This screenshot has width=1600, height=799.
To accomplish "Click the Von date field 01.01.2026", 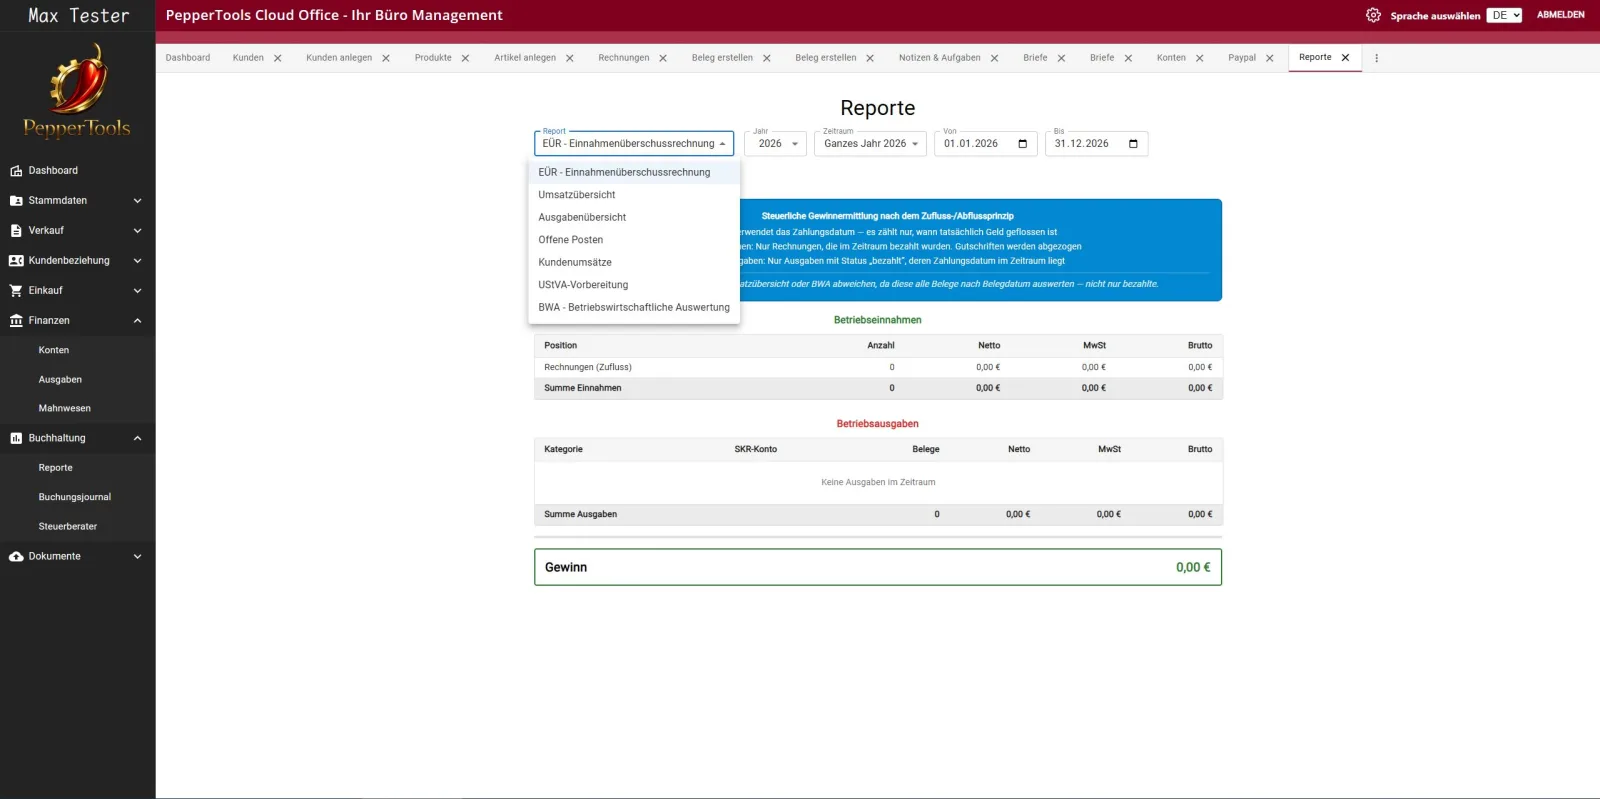I will (x=985, y=144).
